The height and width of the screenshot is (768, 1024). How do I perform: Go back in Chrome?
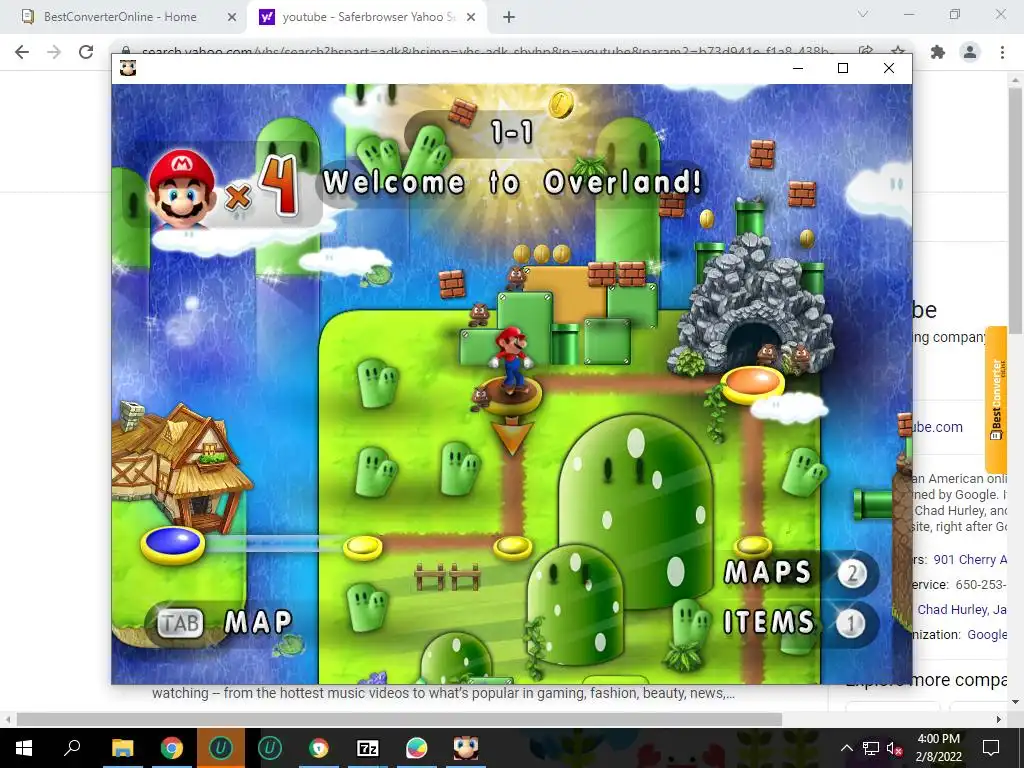pos(22,52)
